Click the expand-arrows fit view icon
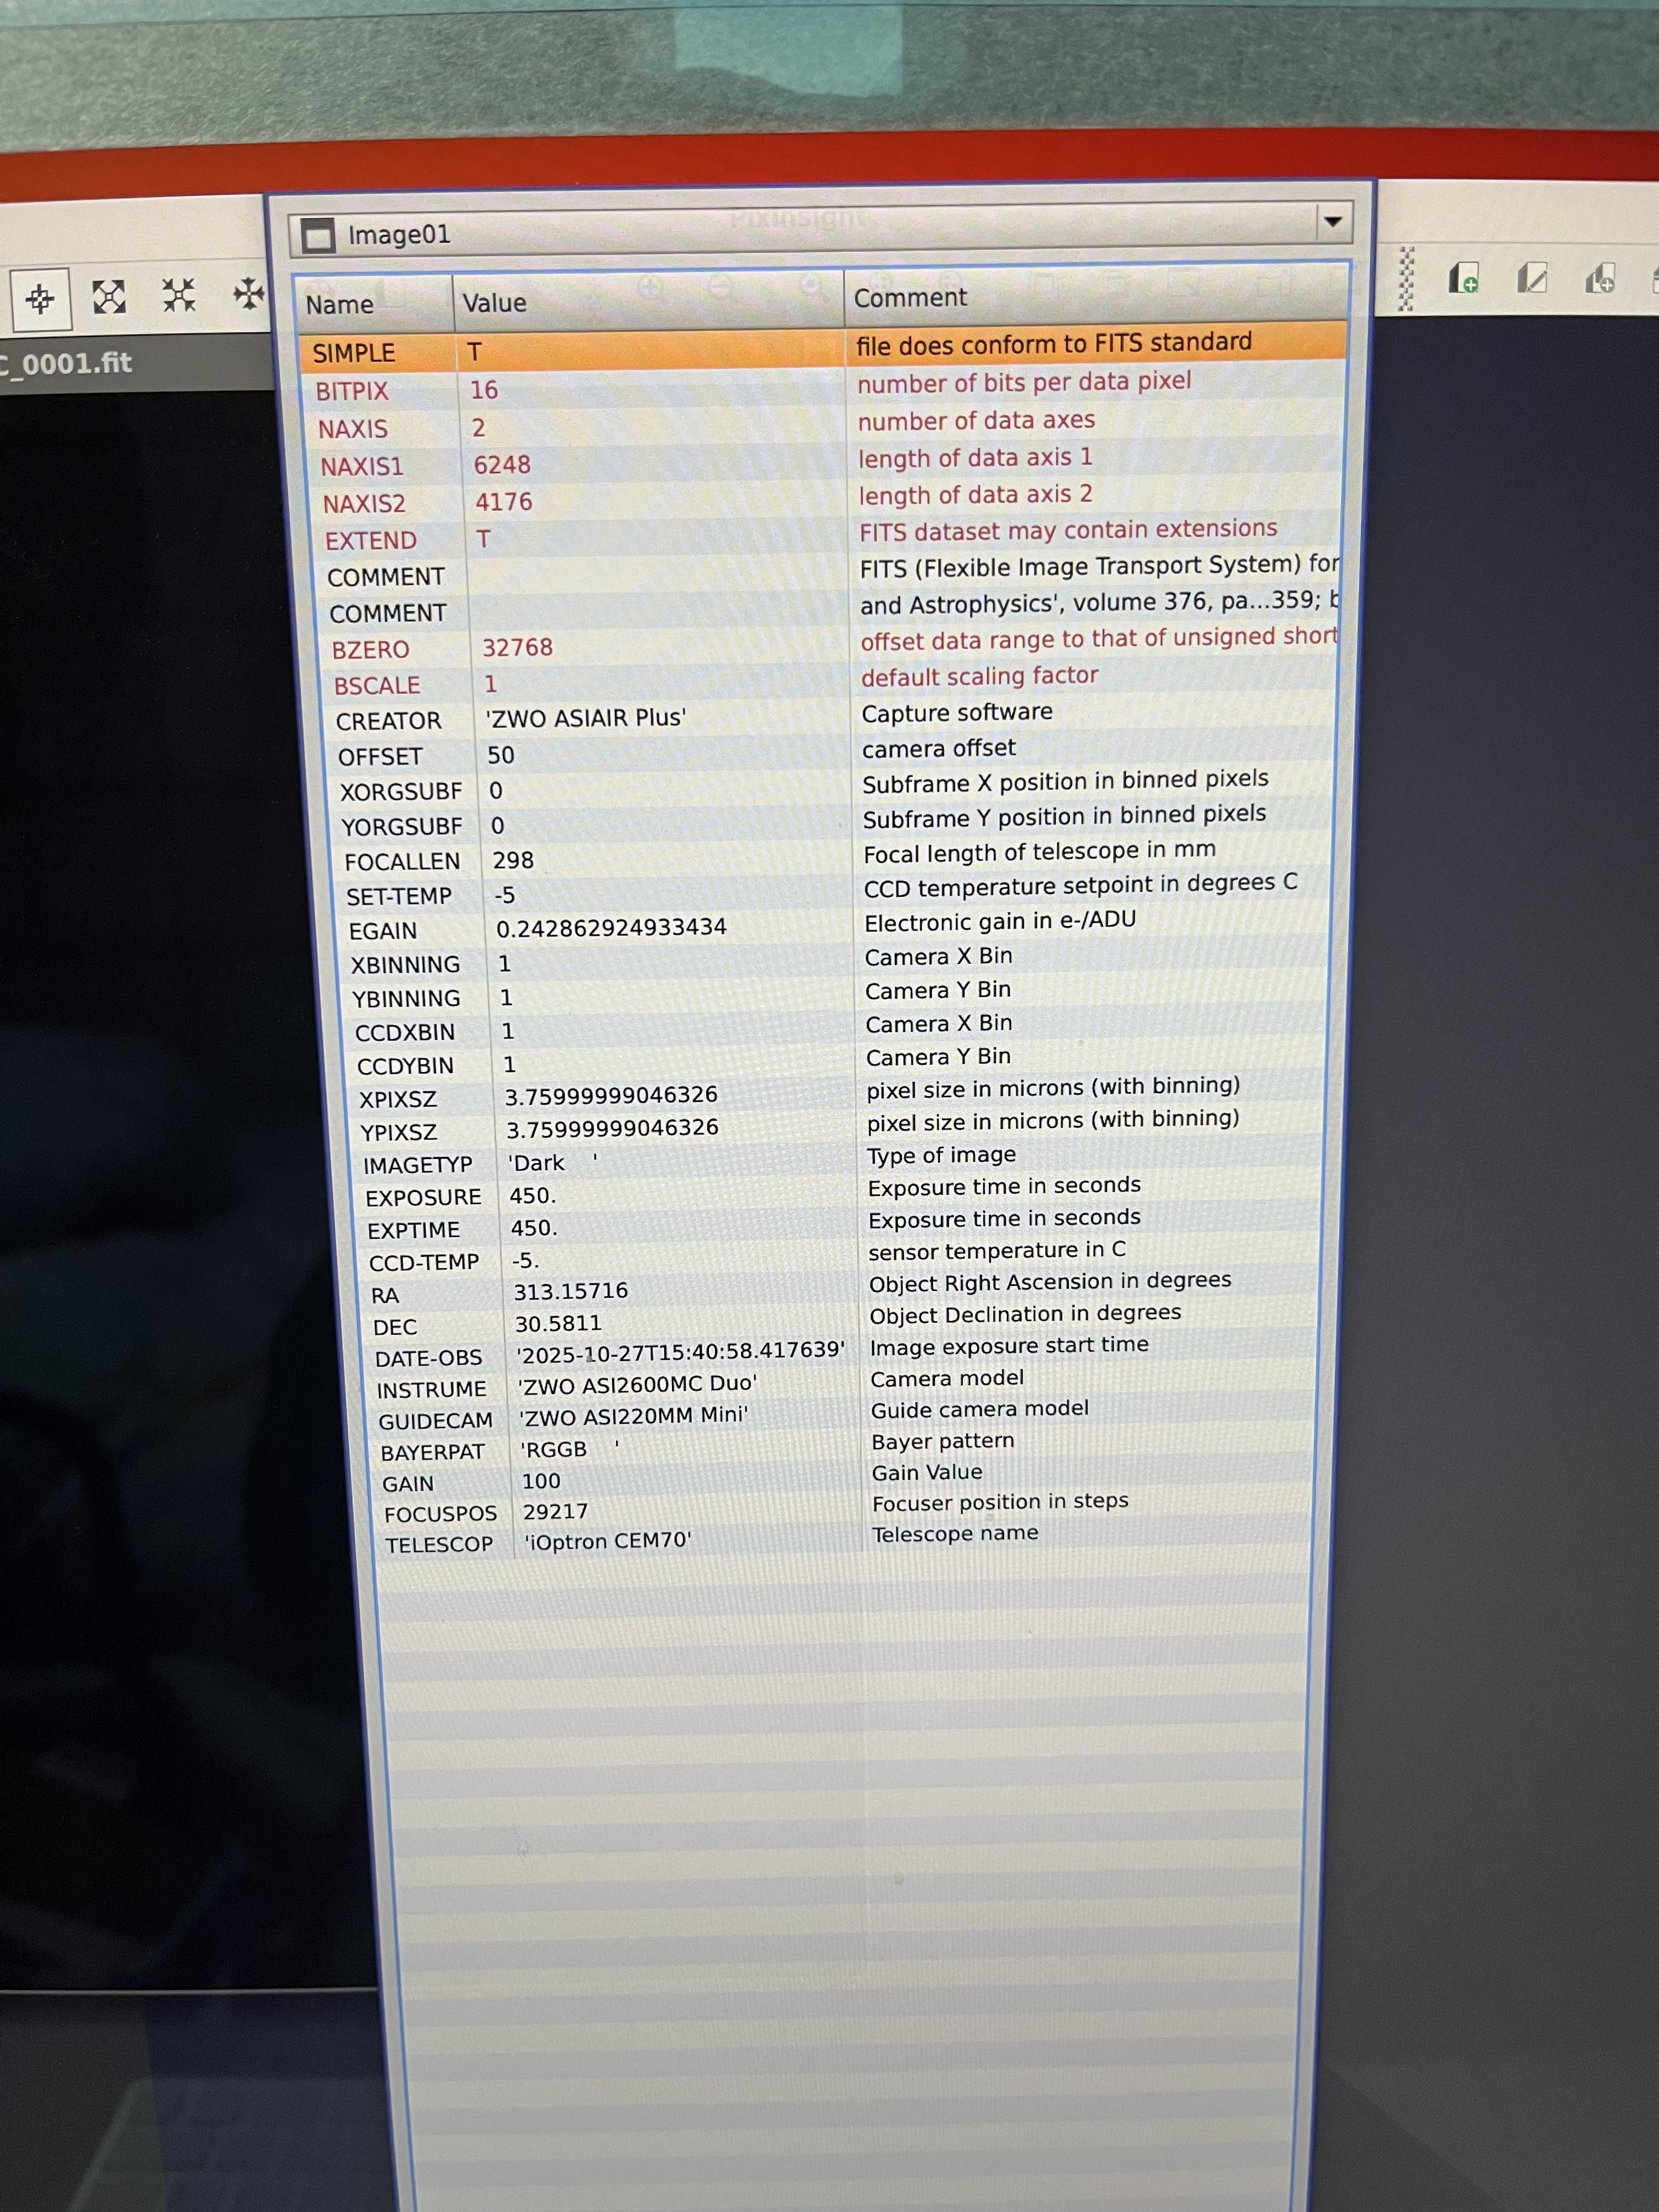Image resolution: width=1659 pixels, height=2212 pixels. click(x=109, y=296)
